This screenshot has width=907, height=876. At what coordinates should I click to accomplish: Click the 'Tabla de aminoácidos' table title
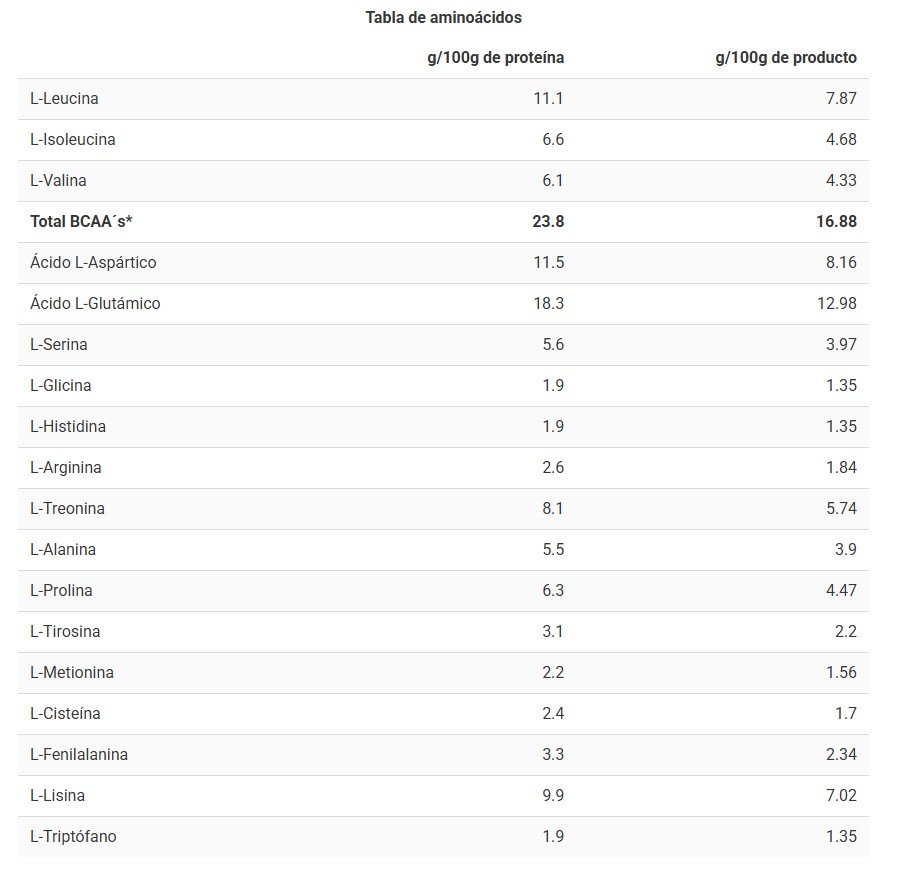[443, 17]
